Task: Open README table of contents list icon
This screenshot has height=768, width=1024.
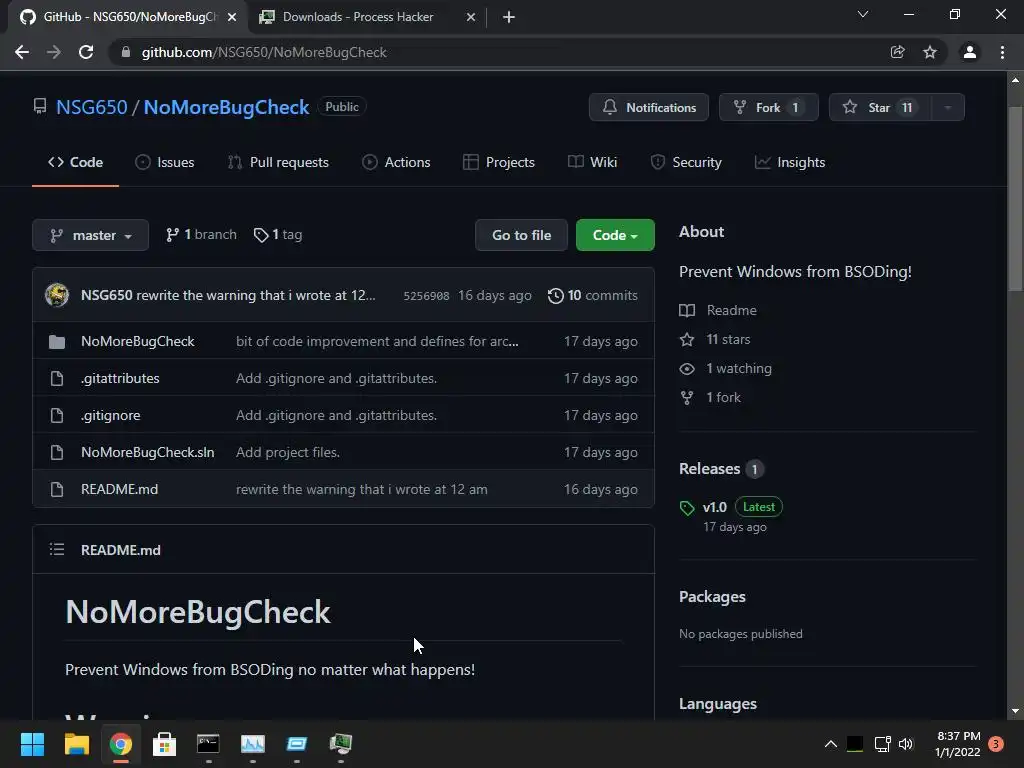Action: point(57,550)
